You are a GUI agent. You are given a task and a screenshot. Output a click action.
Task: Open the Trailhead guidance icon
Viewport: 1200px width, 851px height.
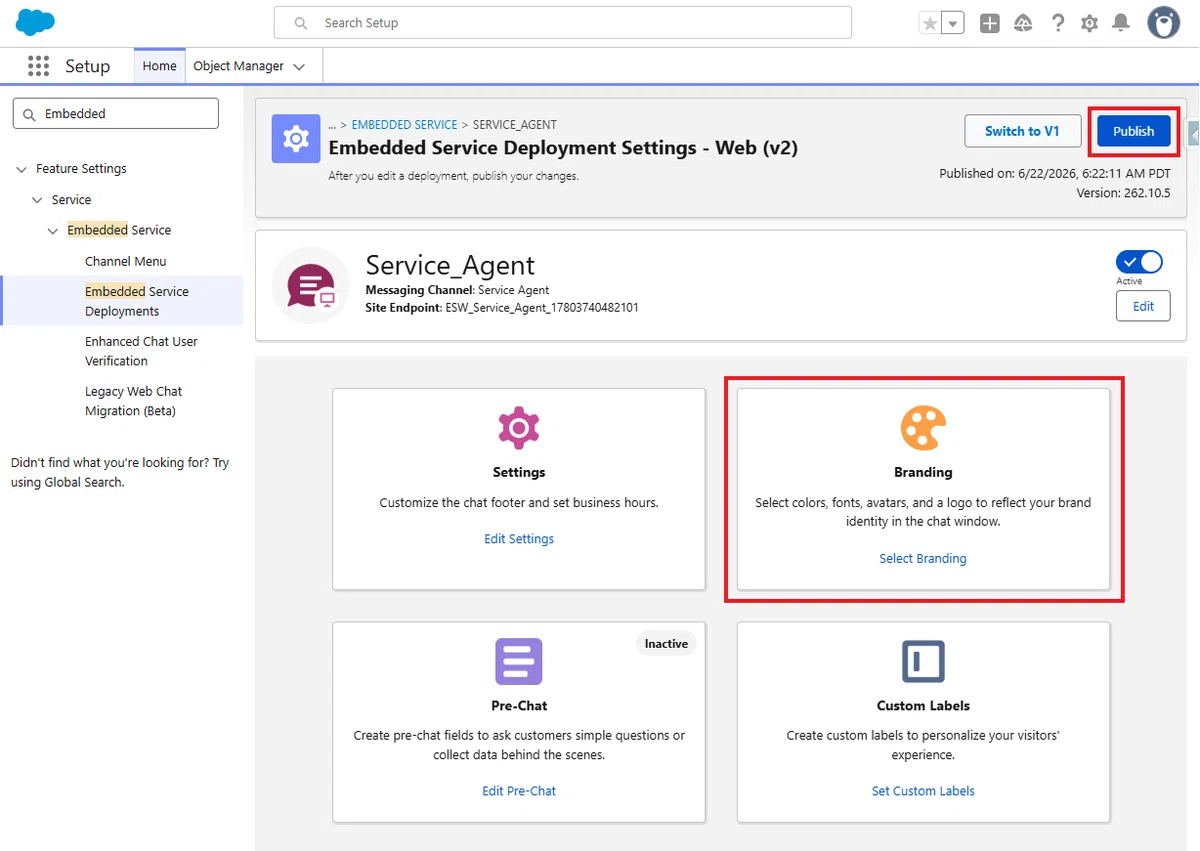[1023, 23]
